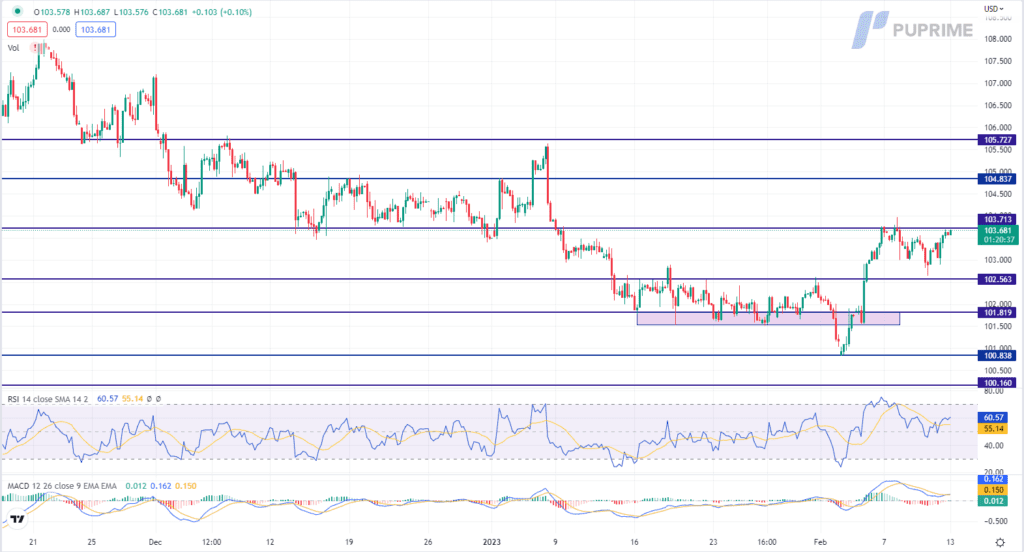
Task: Click the 0.000 spread value
Action: [61, 29]
